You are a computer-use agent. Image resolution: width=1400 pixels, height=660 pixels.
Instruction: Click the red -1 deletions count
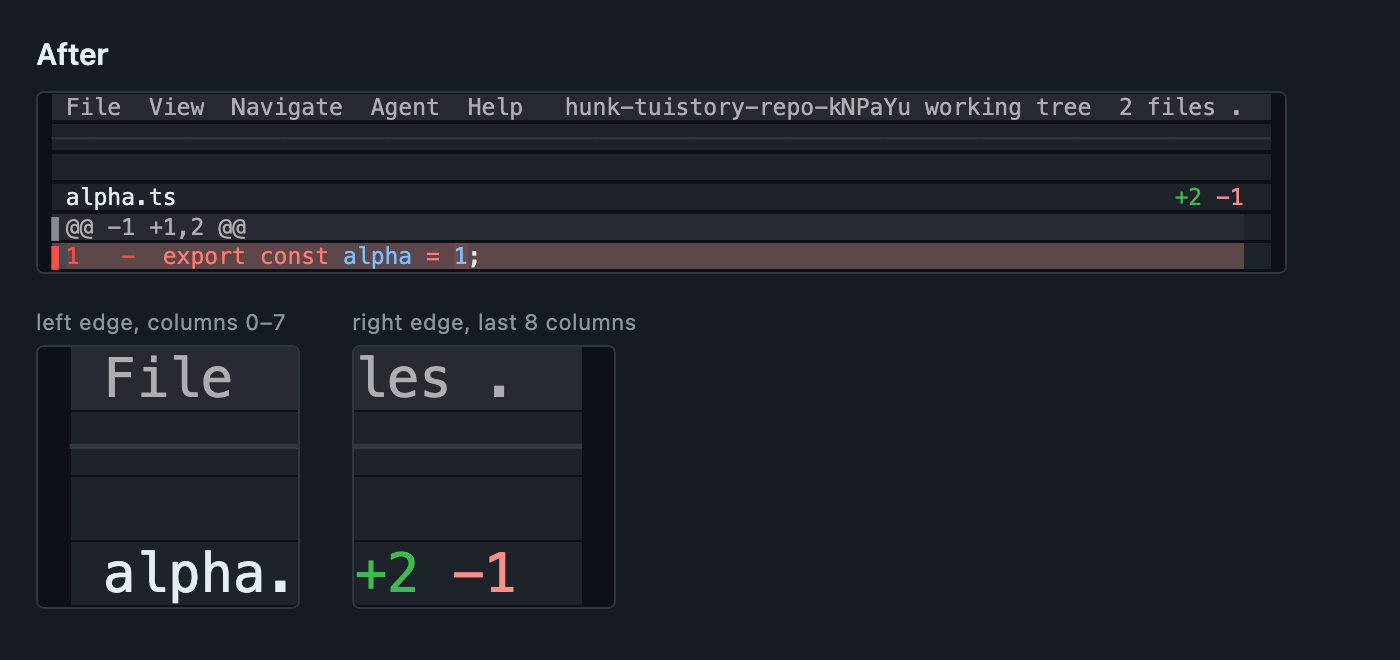tap(1230, 197)
